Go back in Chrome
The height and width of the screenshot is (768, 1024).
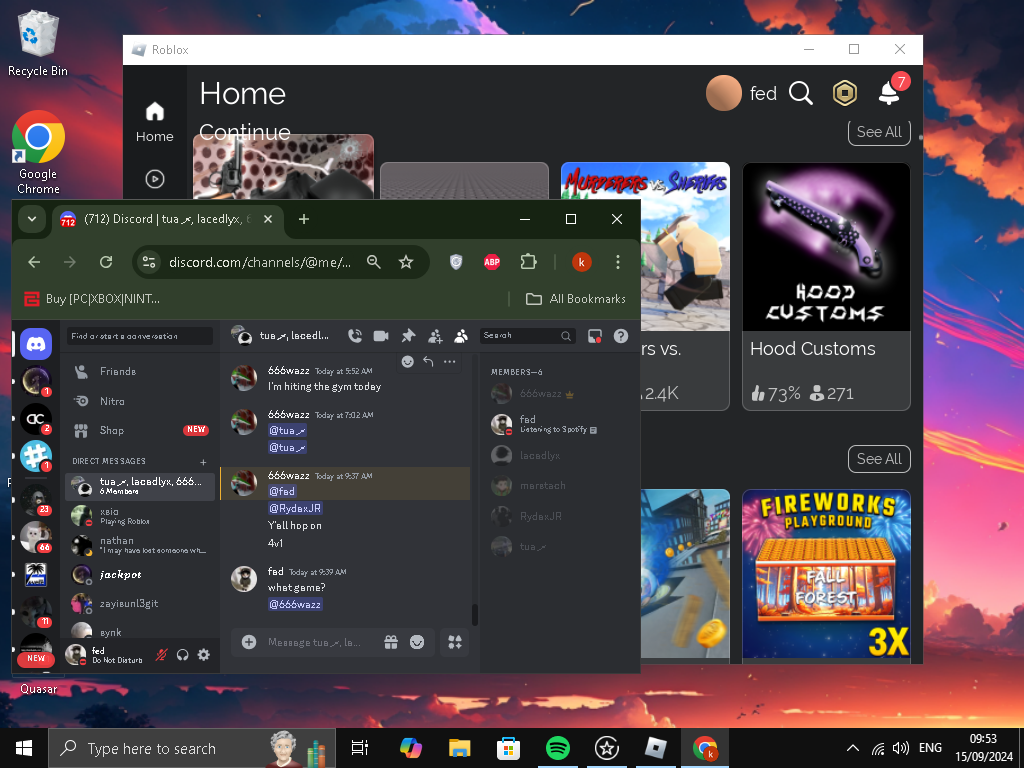click(34, 262)
